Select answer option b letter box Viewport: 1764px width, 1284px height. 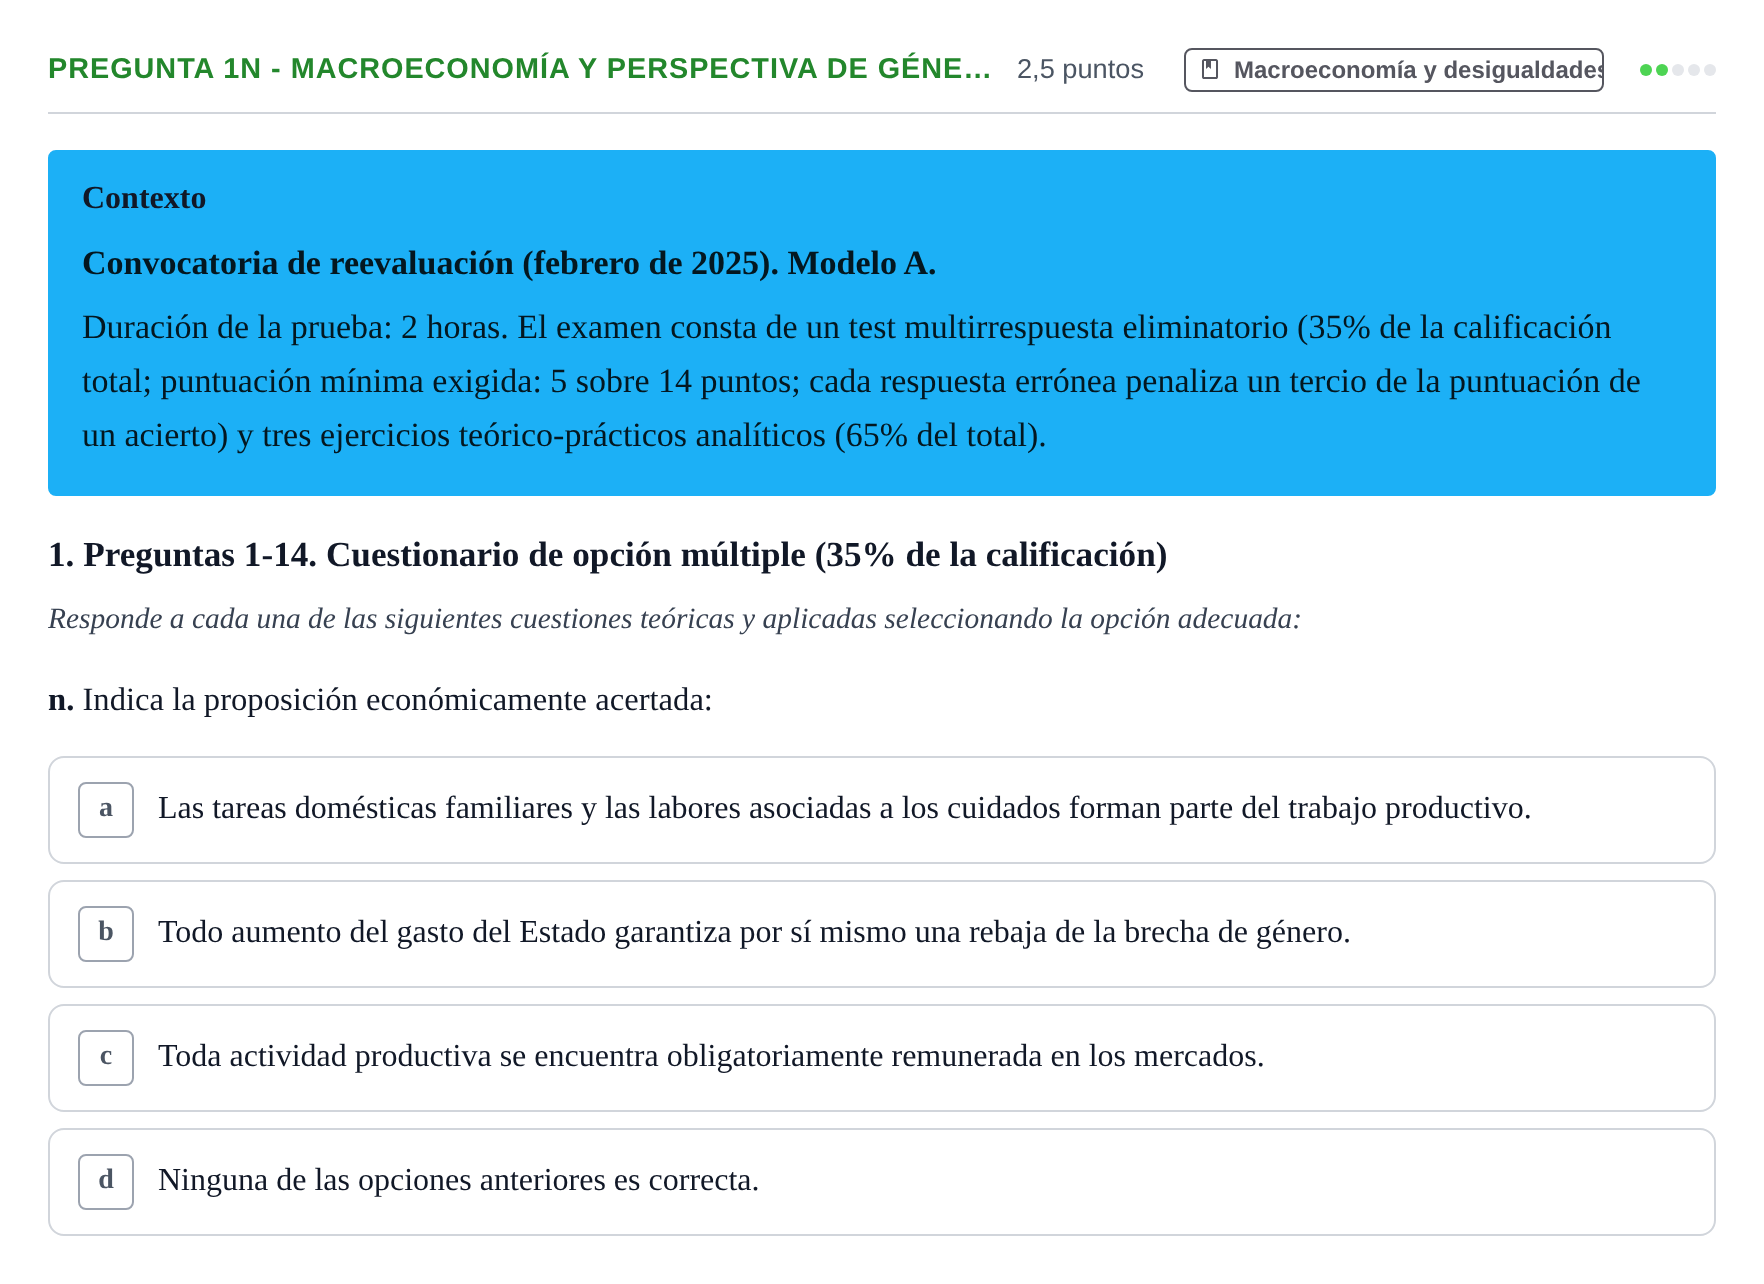coord(106,934)
